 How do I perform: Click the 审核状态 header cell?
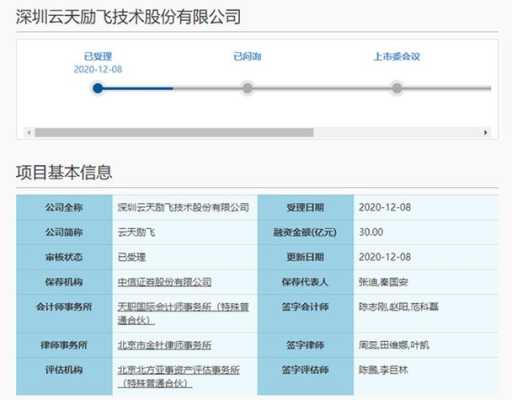(64, 257)
